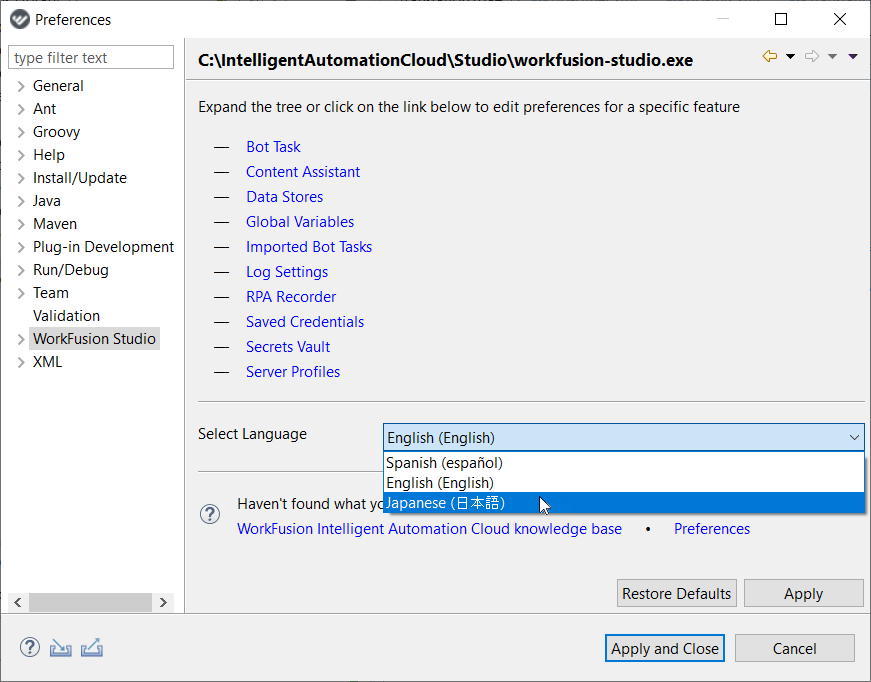This screenshot has height=682, width=871.
Task: Expand the General tree node
Action: 21,86
